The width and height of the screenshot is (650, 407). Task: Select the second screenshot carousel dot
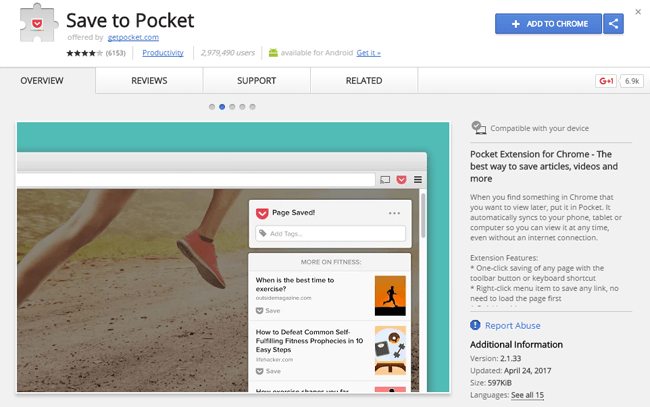tap(222, 107)
